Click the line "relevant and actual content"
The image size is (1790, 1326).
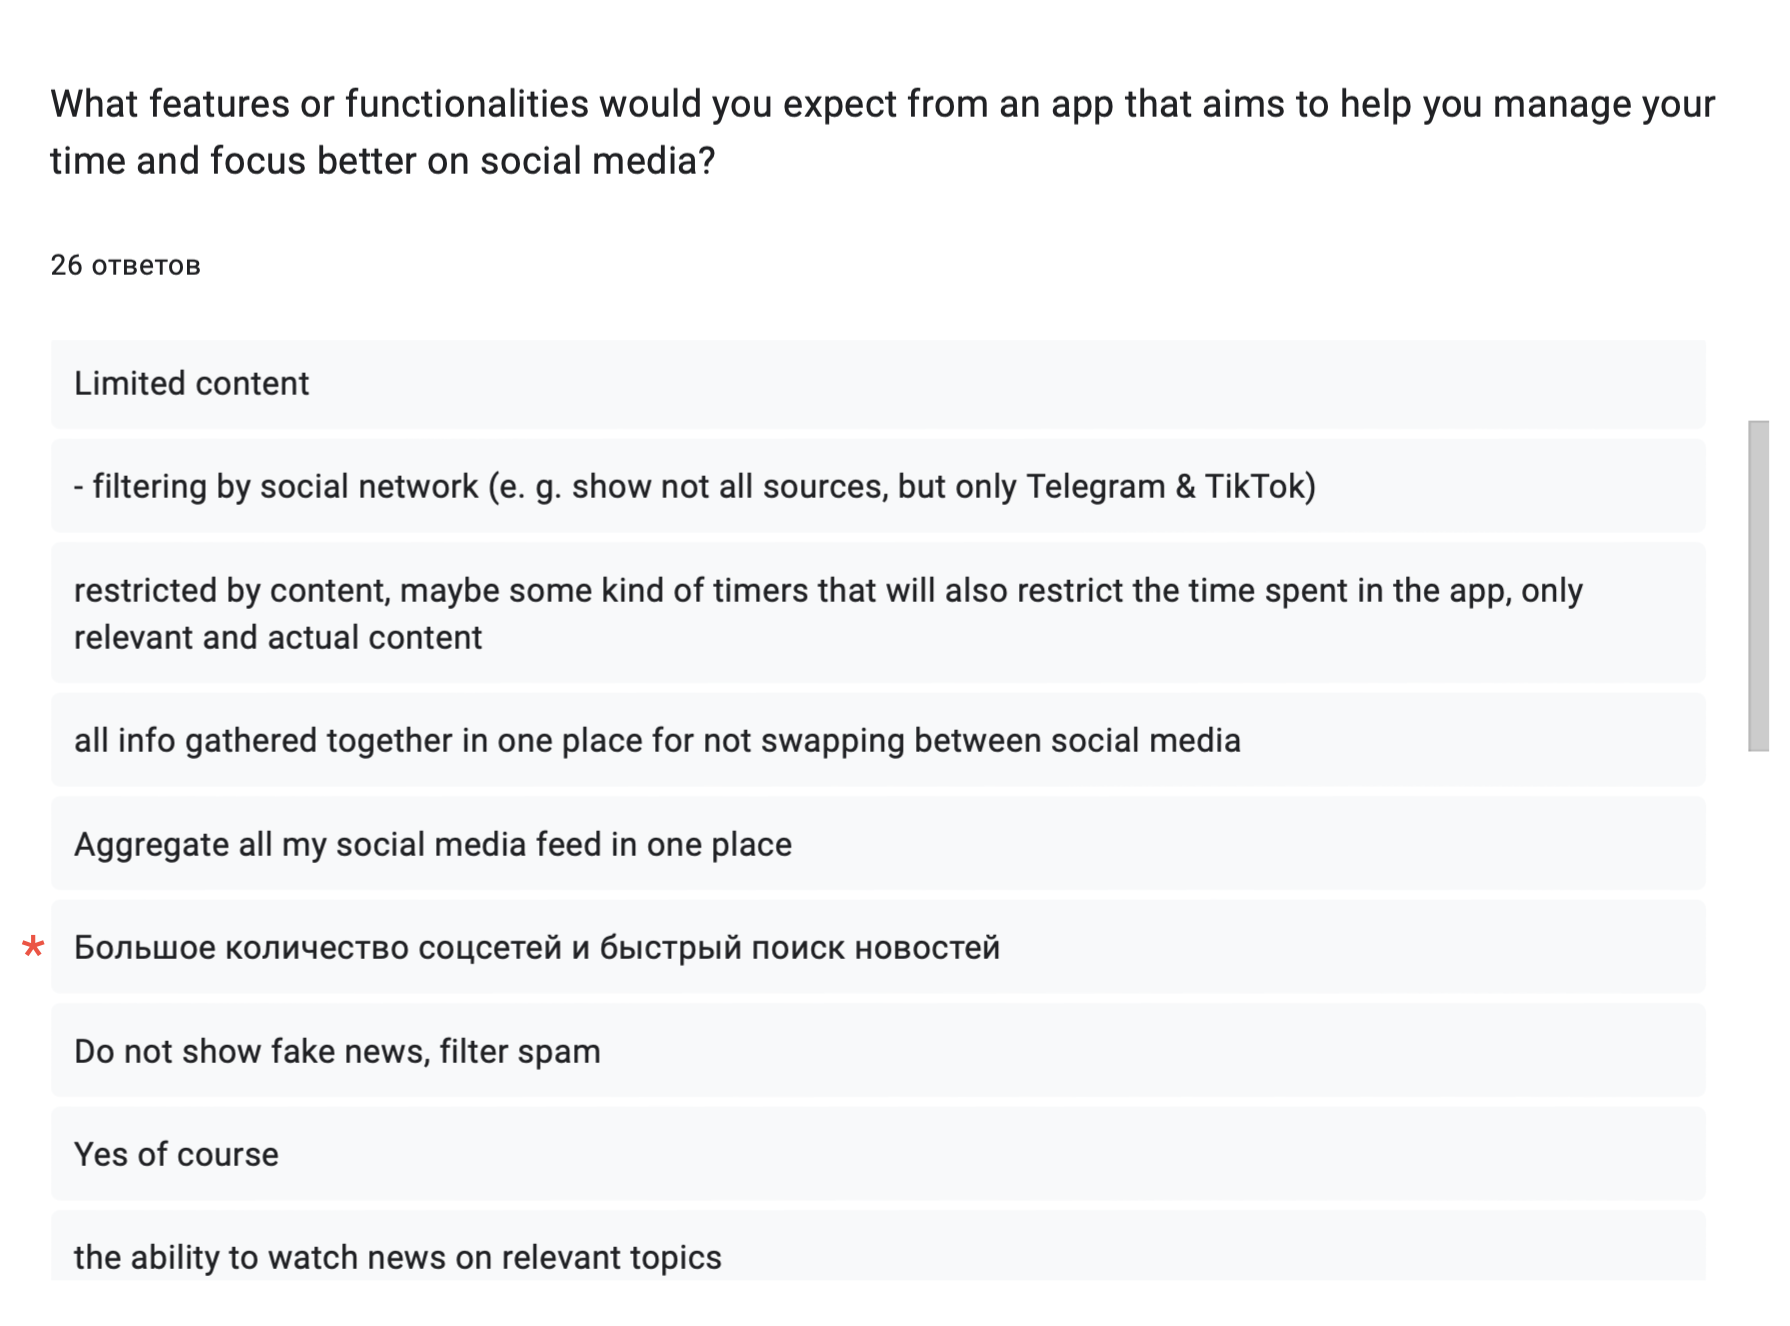(x=278, y=638)
